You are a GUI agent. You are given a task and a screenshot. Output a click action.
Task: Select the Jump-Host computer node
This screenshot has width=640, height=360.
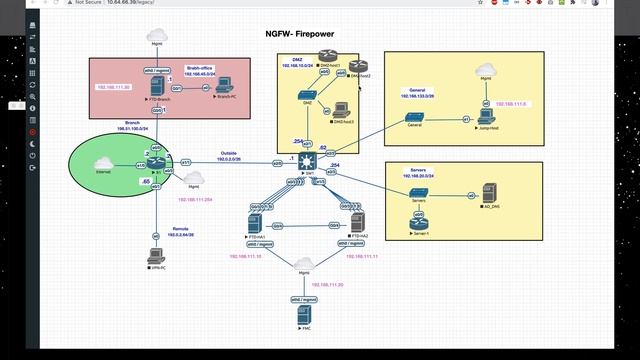click(x=487, y=117)
